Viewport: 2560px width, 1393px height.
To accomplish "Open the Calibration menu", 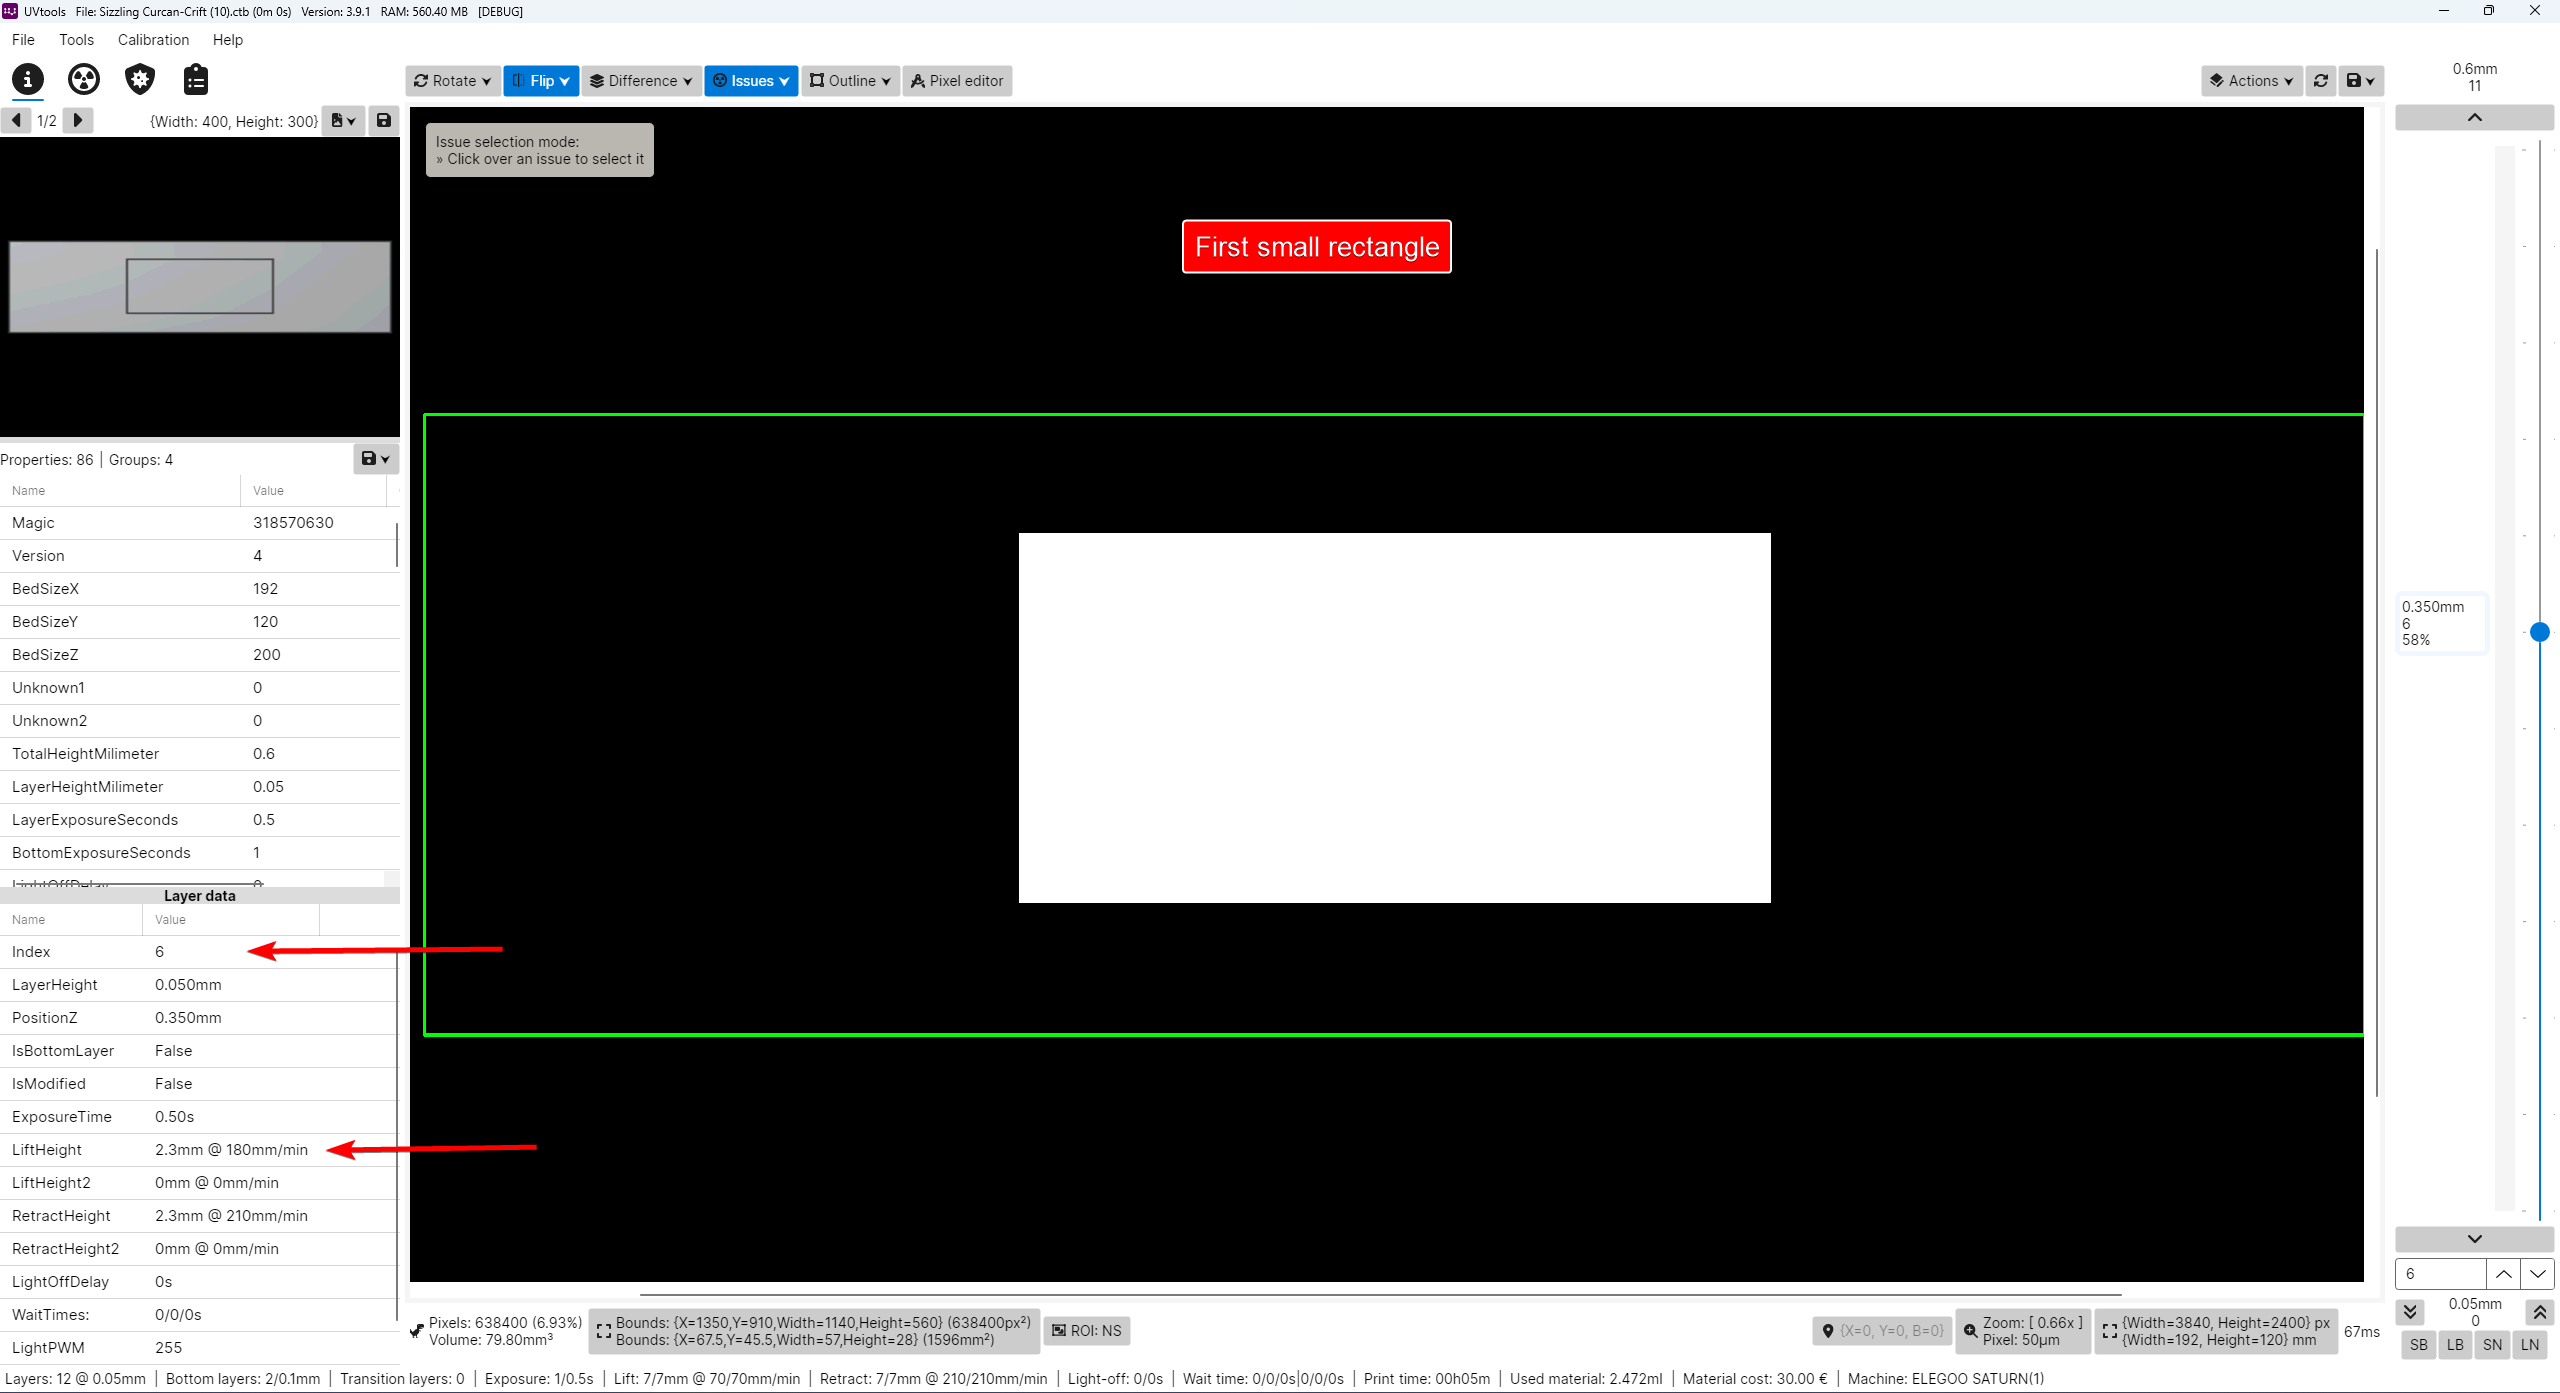I will [x=152, y=40].
